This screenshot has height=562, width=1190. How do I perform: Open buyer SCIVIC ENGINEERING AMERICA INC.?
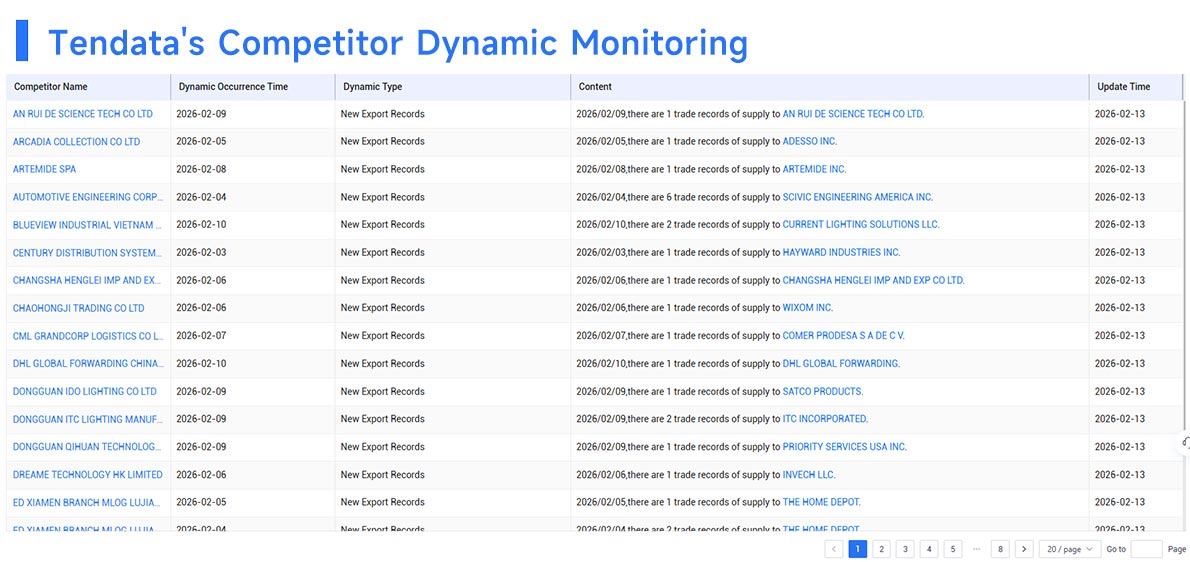(x=858, y=196)
